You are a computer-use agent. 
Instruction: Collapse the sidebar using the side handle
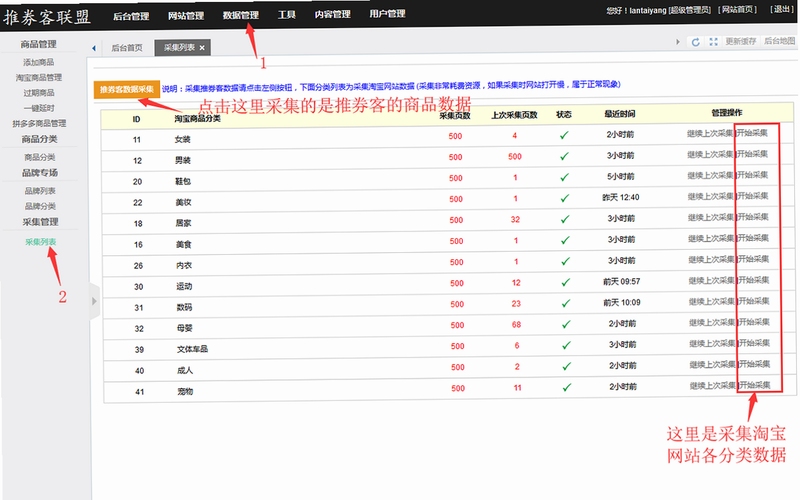[x=94, y=301]
